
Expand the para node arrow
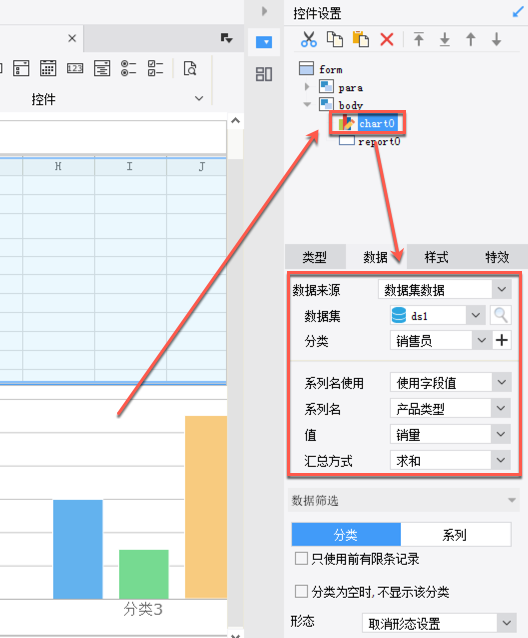[x=307, y=87]
